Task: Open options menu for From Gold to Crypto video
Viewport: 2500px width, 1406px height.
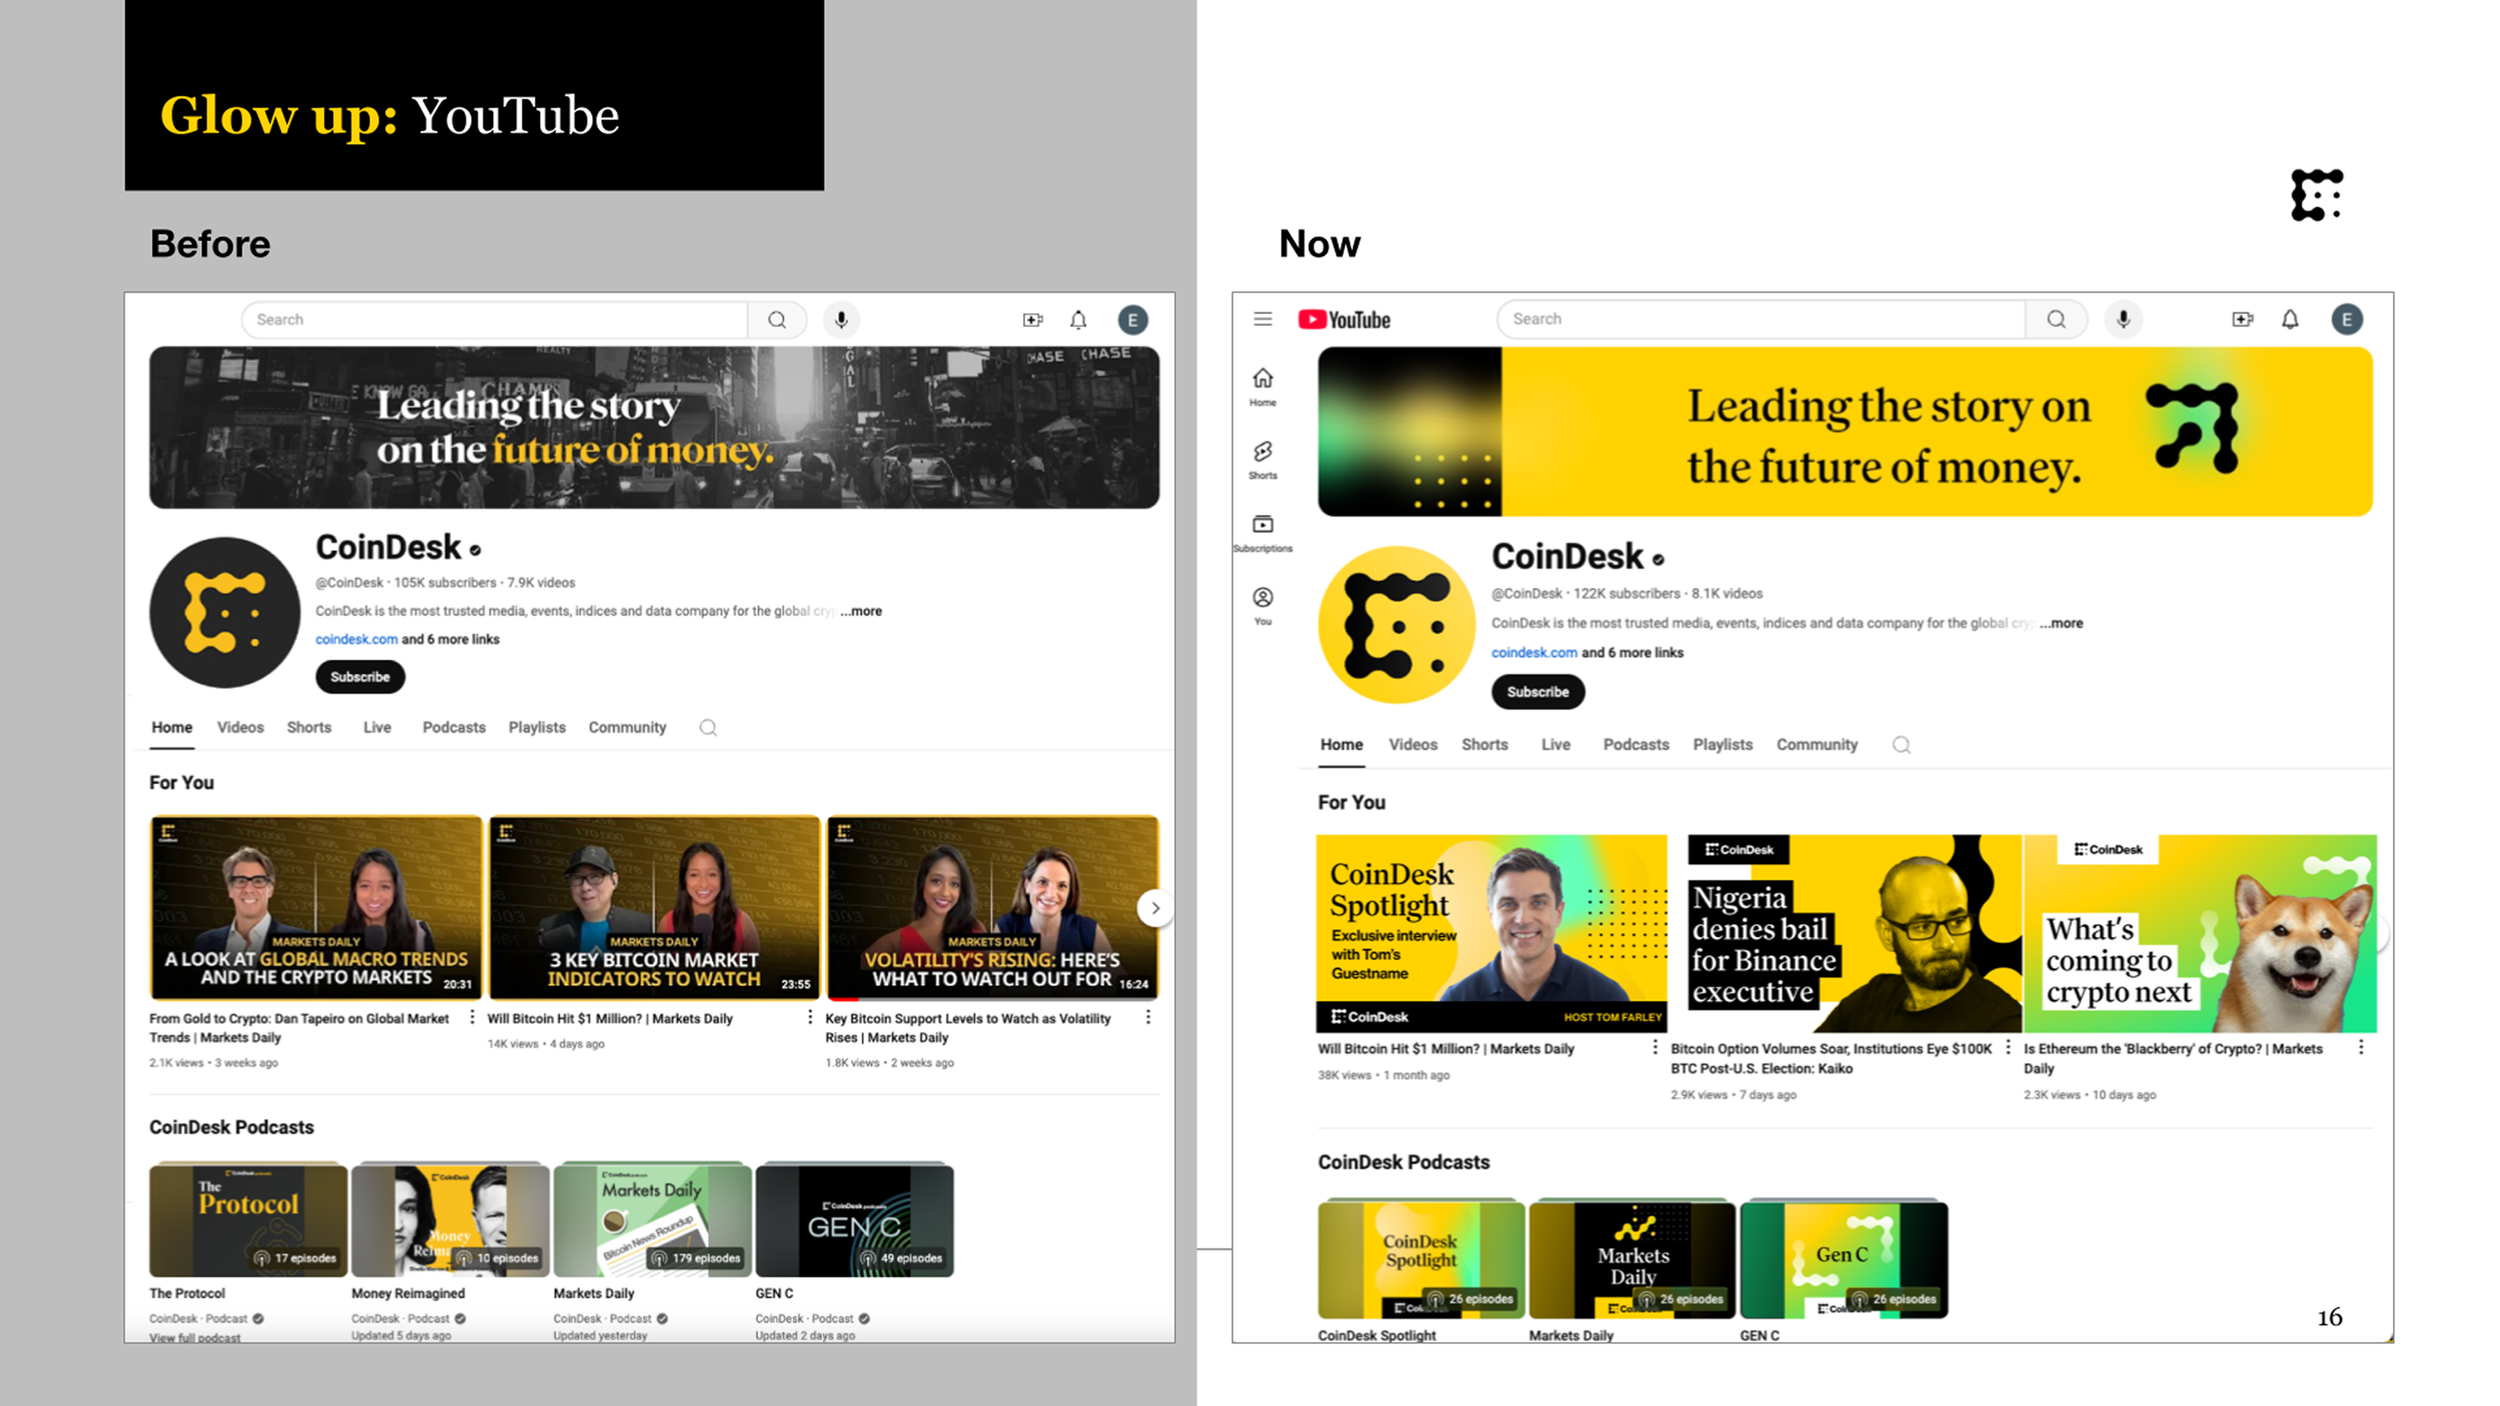Action: (x=472, y=1017)
